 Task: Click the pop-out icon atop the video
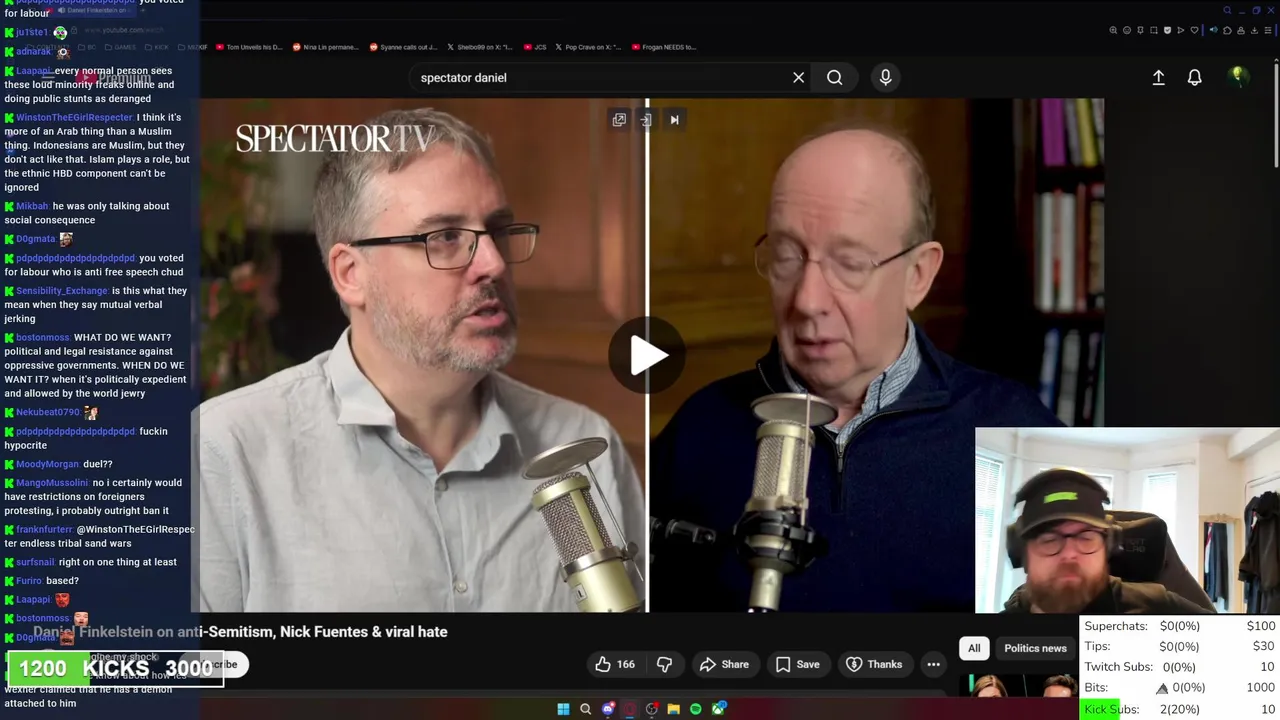619,120
